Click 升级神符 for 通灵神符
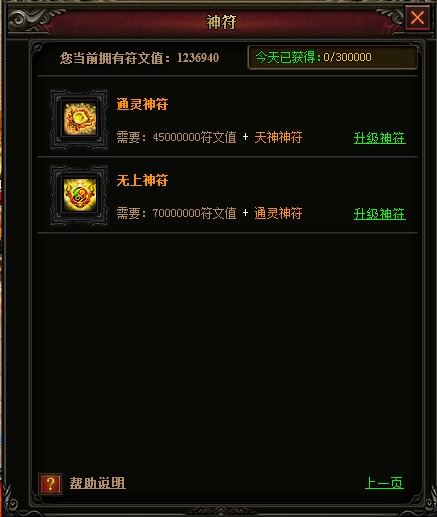Image resolution: width=437 pixels, height=517 pixels. 380,138
